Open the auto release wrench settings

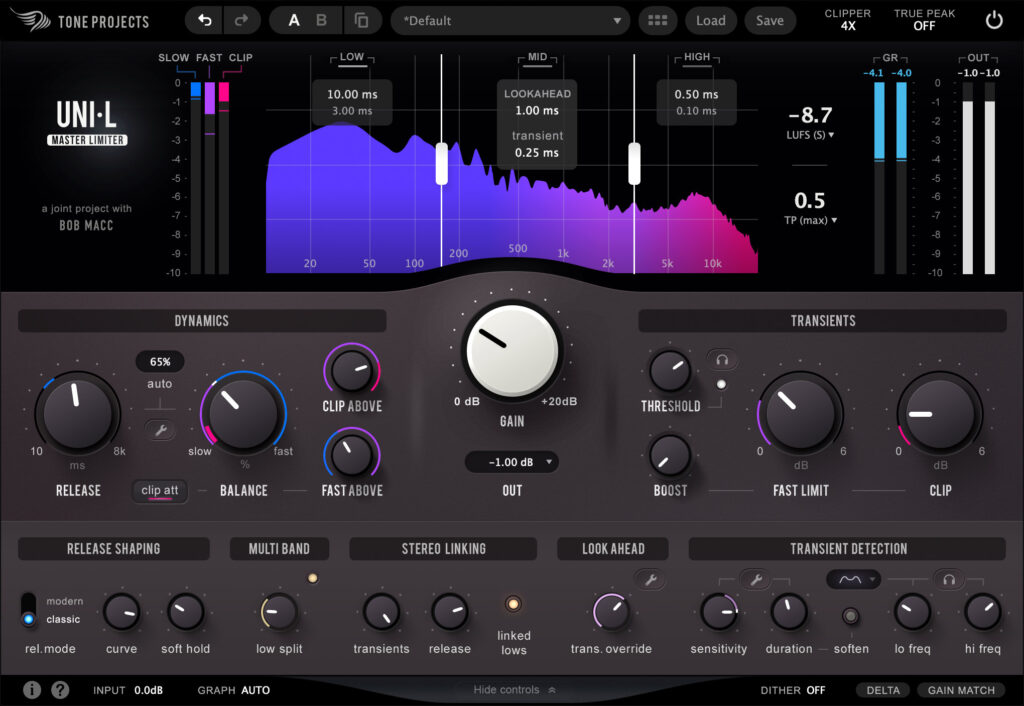coord(160,430)
